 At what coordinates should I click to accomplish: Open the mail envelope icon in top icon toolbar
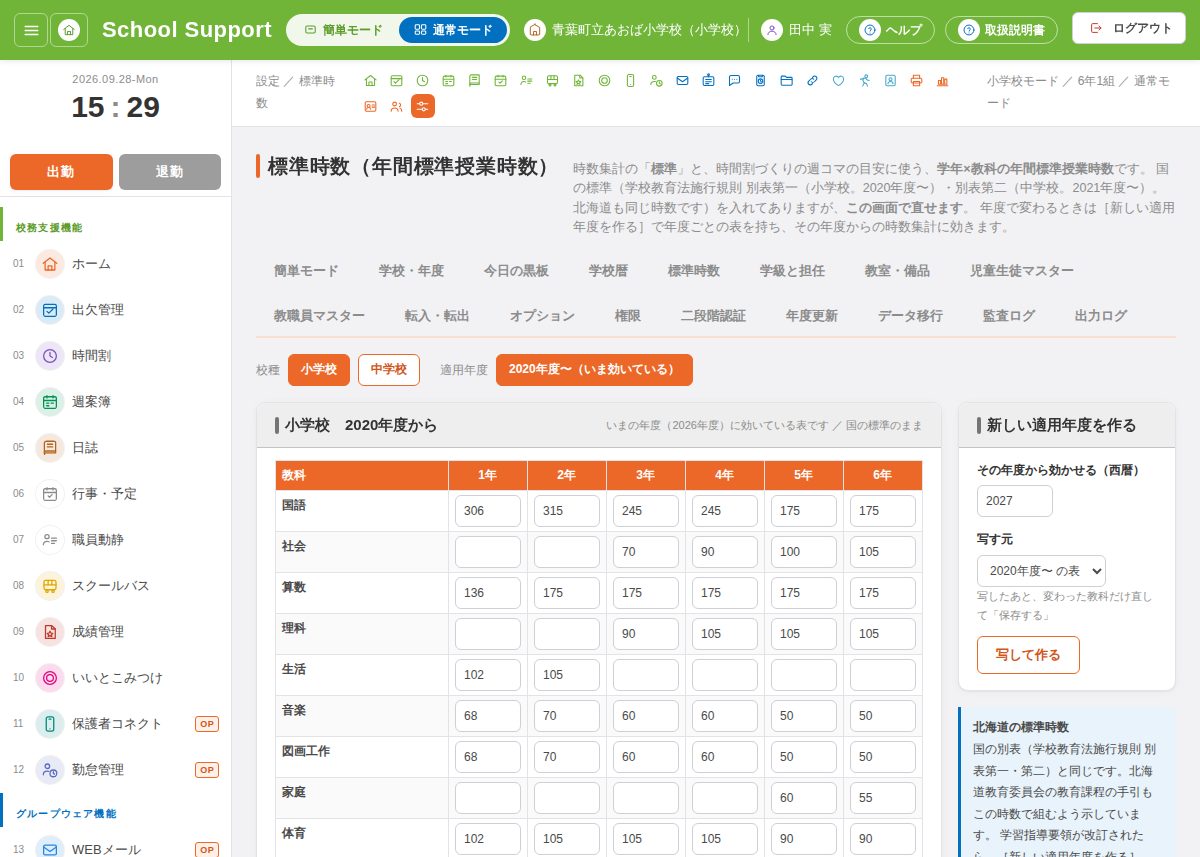682,81
